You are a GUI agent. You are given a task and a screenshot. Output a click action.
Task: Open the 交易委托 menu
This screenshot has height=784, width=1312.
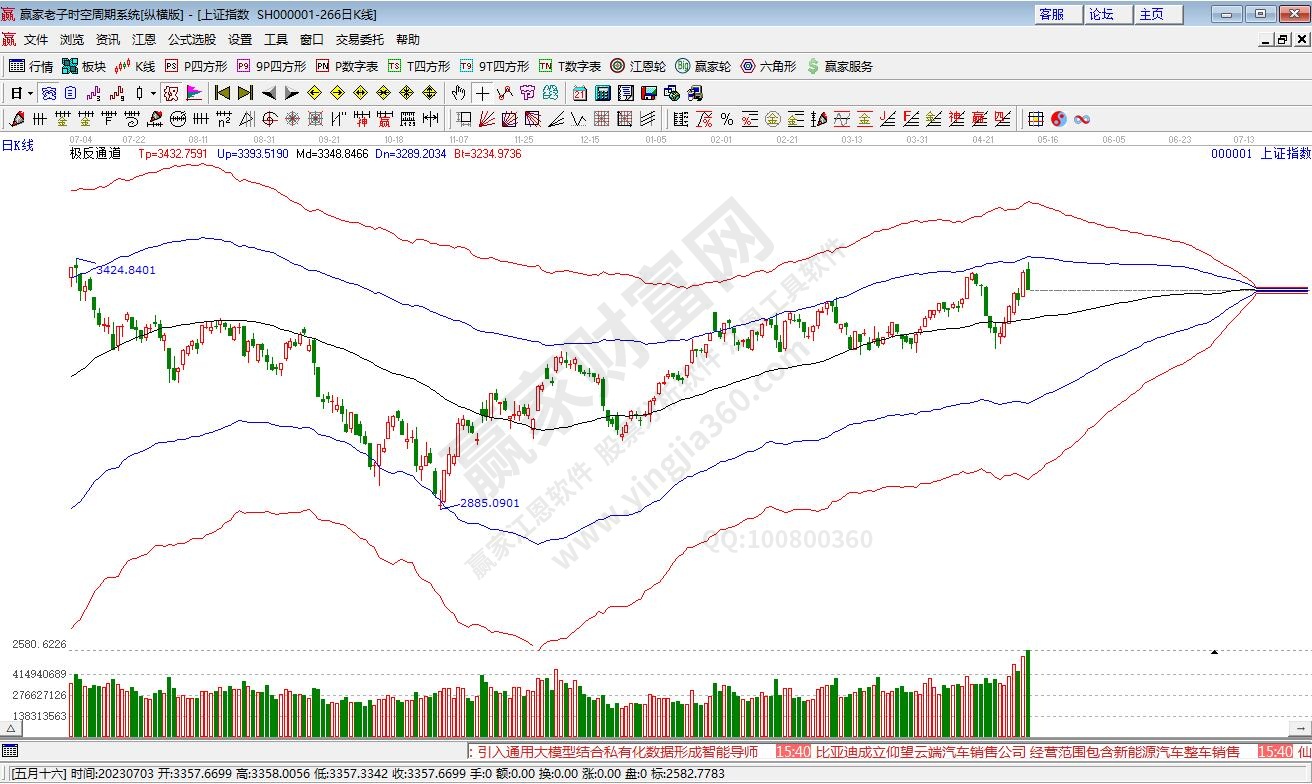pos(359,40)
